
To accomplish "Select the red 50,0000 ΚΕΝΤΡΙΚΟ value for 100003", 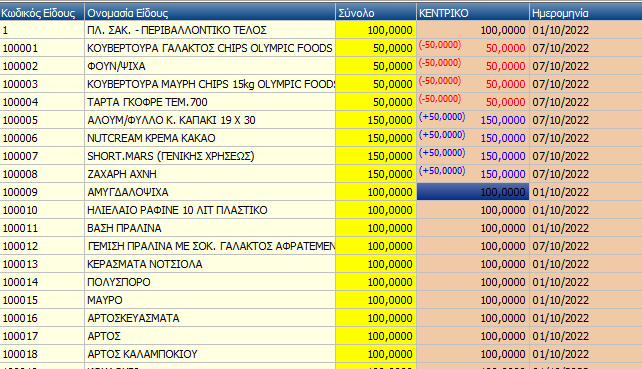I will 505,84.
